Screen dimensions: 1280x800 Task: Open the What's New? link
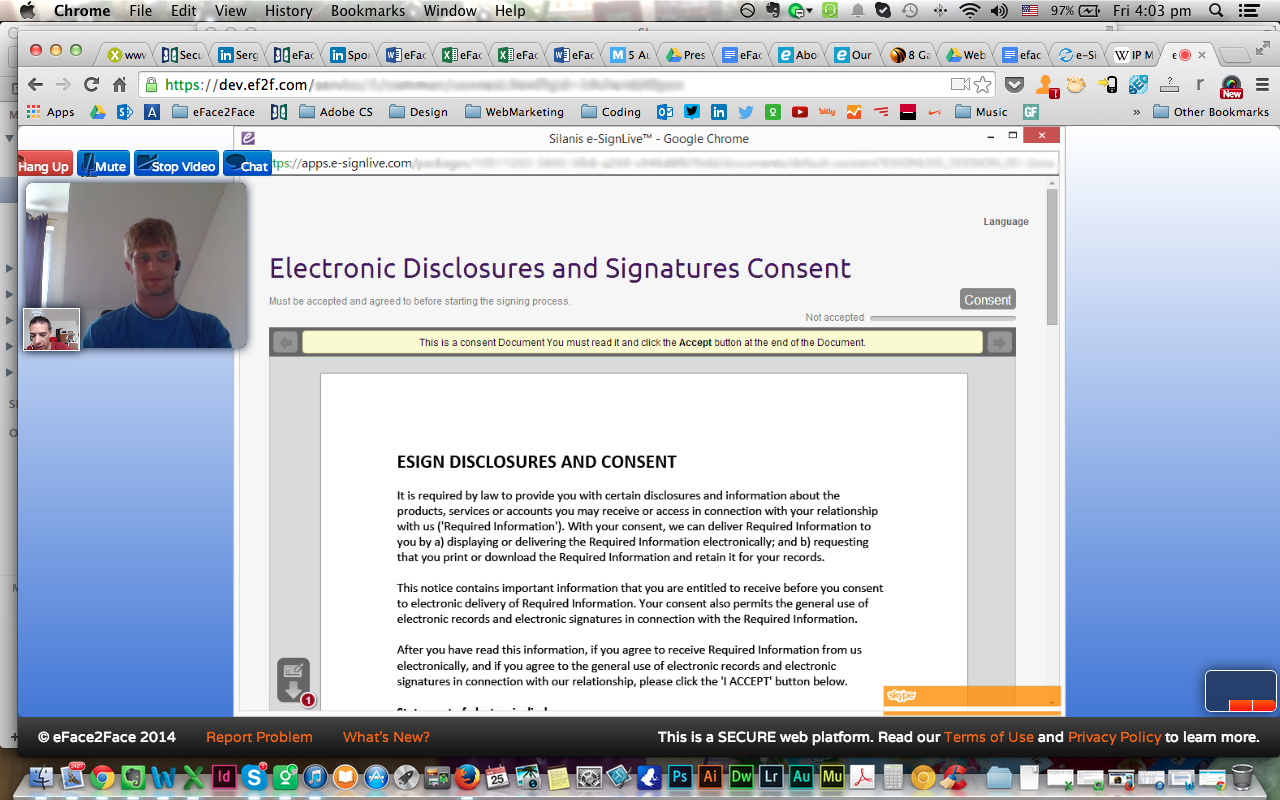click(x=386, y=737)
